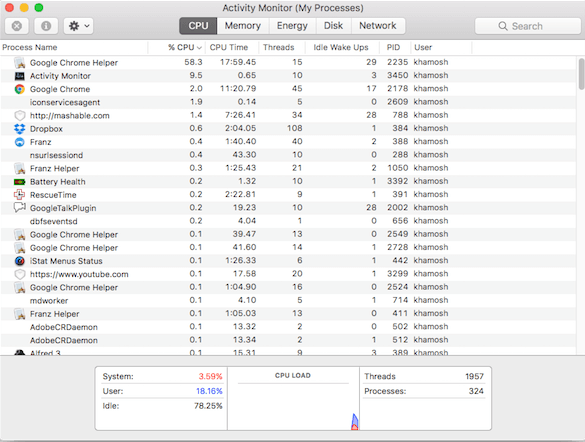Sort by Process Name column header
This screenshot has width=585, height=442.
click(x=30, y=47)
